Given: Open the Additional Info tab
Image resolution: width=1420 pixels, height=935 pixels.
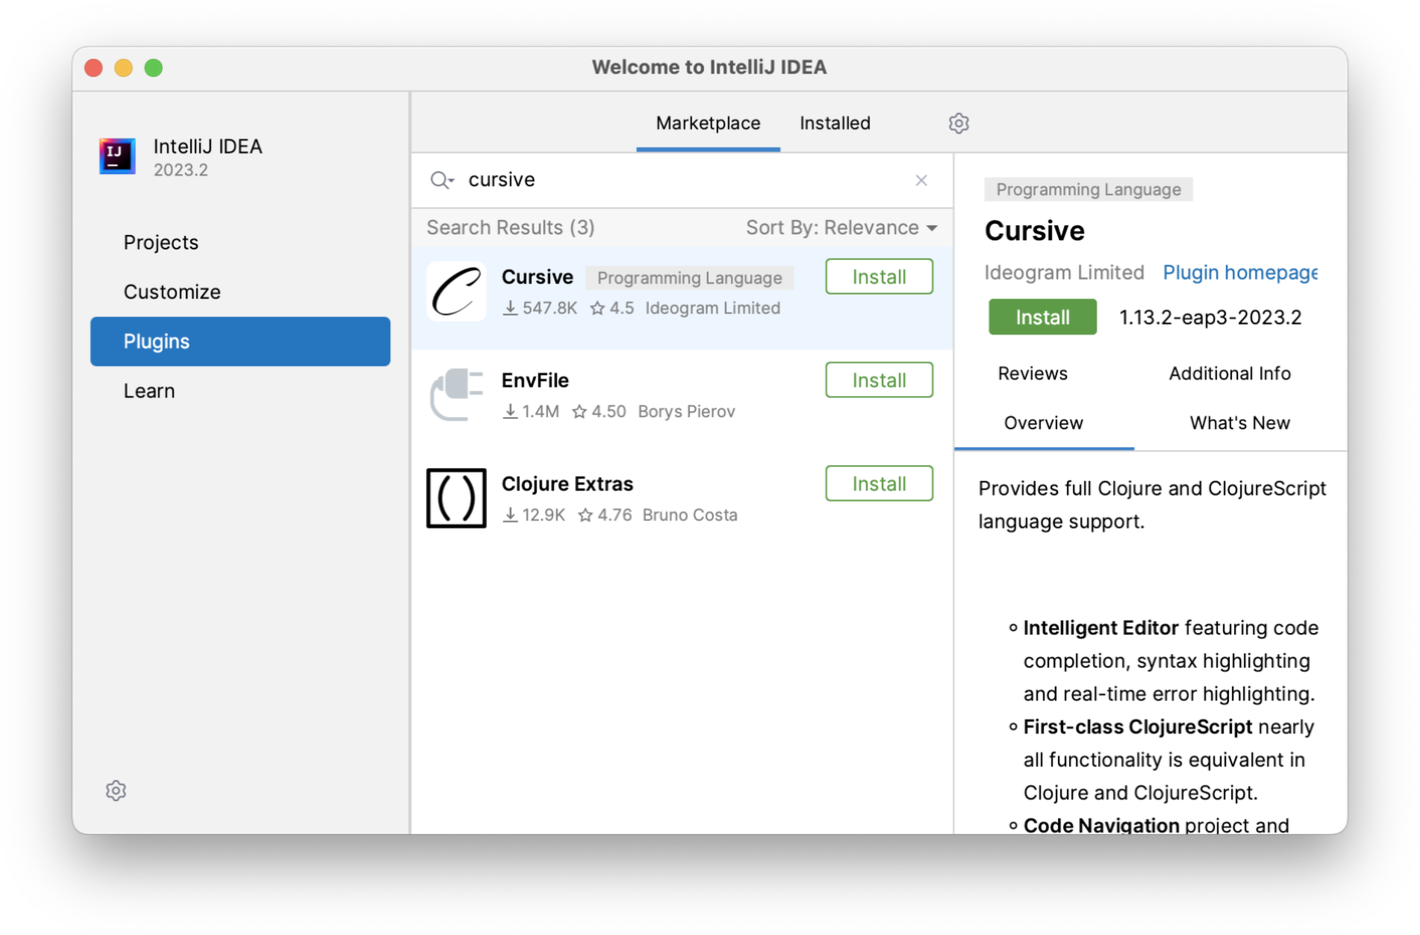Looking at the screenshot, I should 1229,373.
